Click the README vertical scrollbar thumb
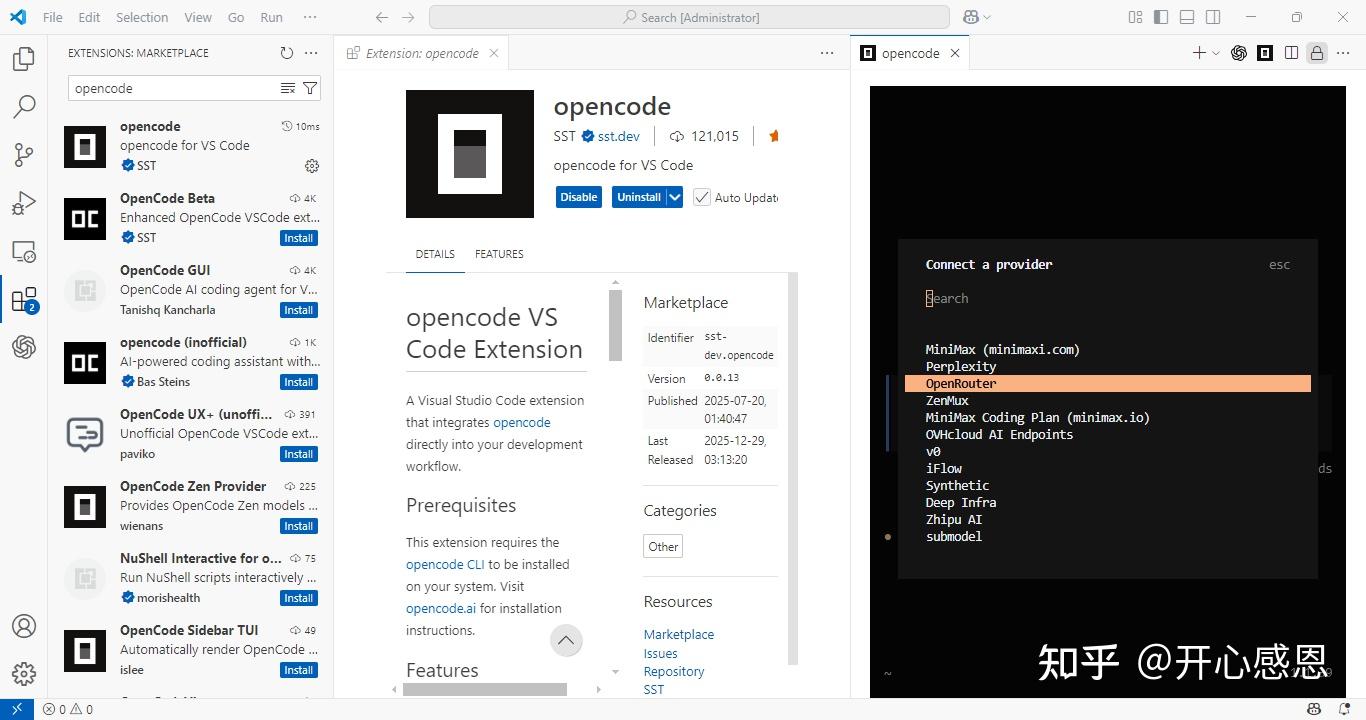The image size is (1366, 720). coord(615,326)
